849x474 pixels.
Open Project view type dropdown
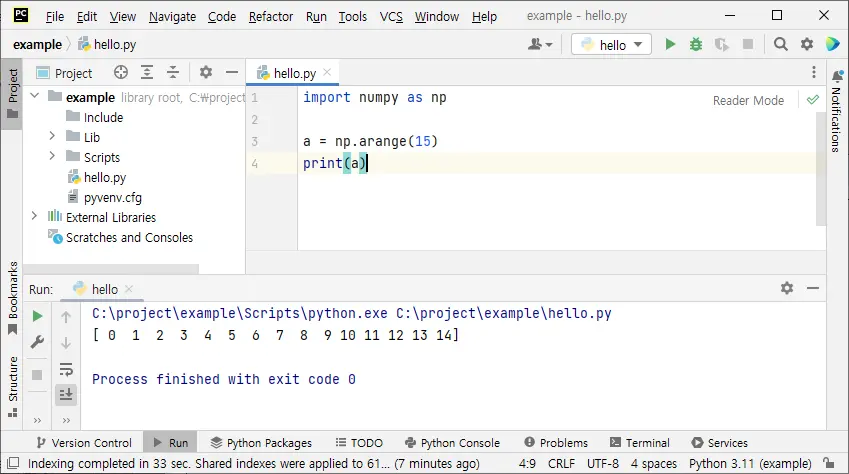point(64,73)
